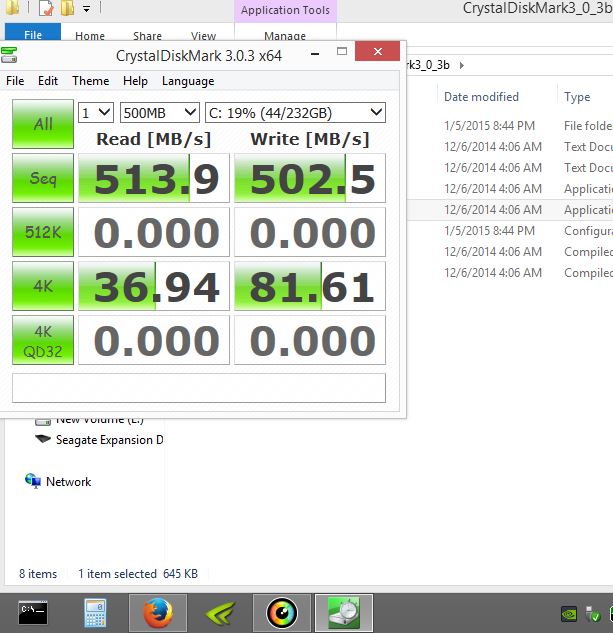Viewport: 613px width, 633px height.
Task: Open Firefox from taskbar
Action: click(158, 613)
